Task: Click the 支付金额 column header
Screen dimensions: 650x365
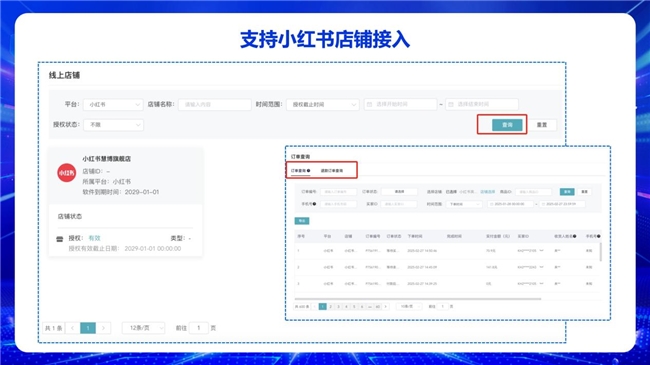Action: (x=498, y=236)
